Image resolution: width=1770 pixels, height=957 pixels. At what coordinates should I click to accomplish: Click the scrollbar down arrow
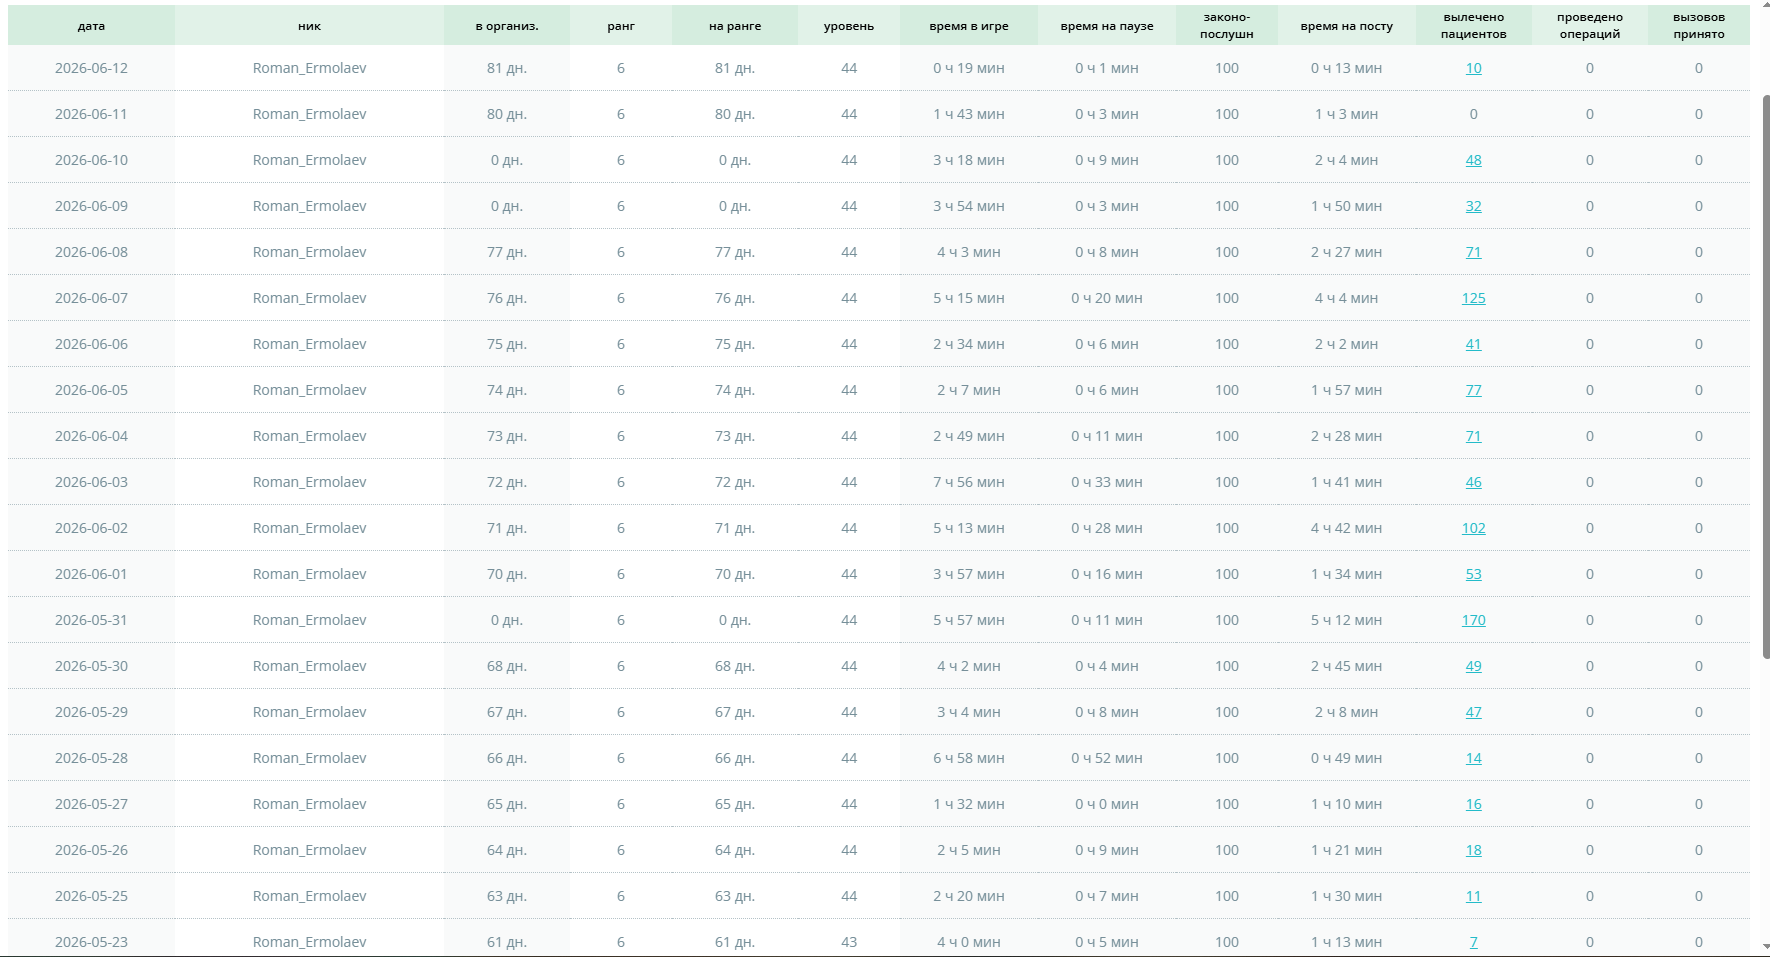point(1765,947)
